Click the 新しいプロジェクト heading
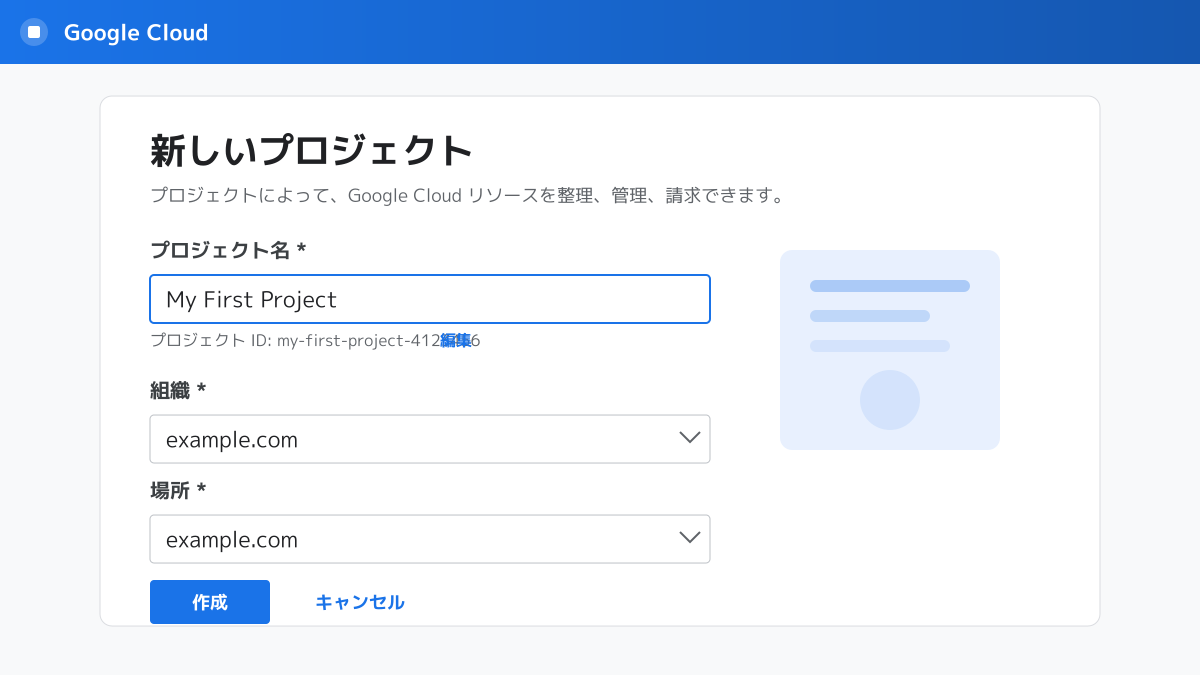This screenshot has height=675, width=1200. coord(311,151)
